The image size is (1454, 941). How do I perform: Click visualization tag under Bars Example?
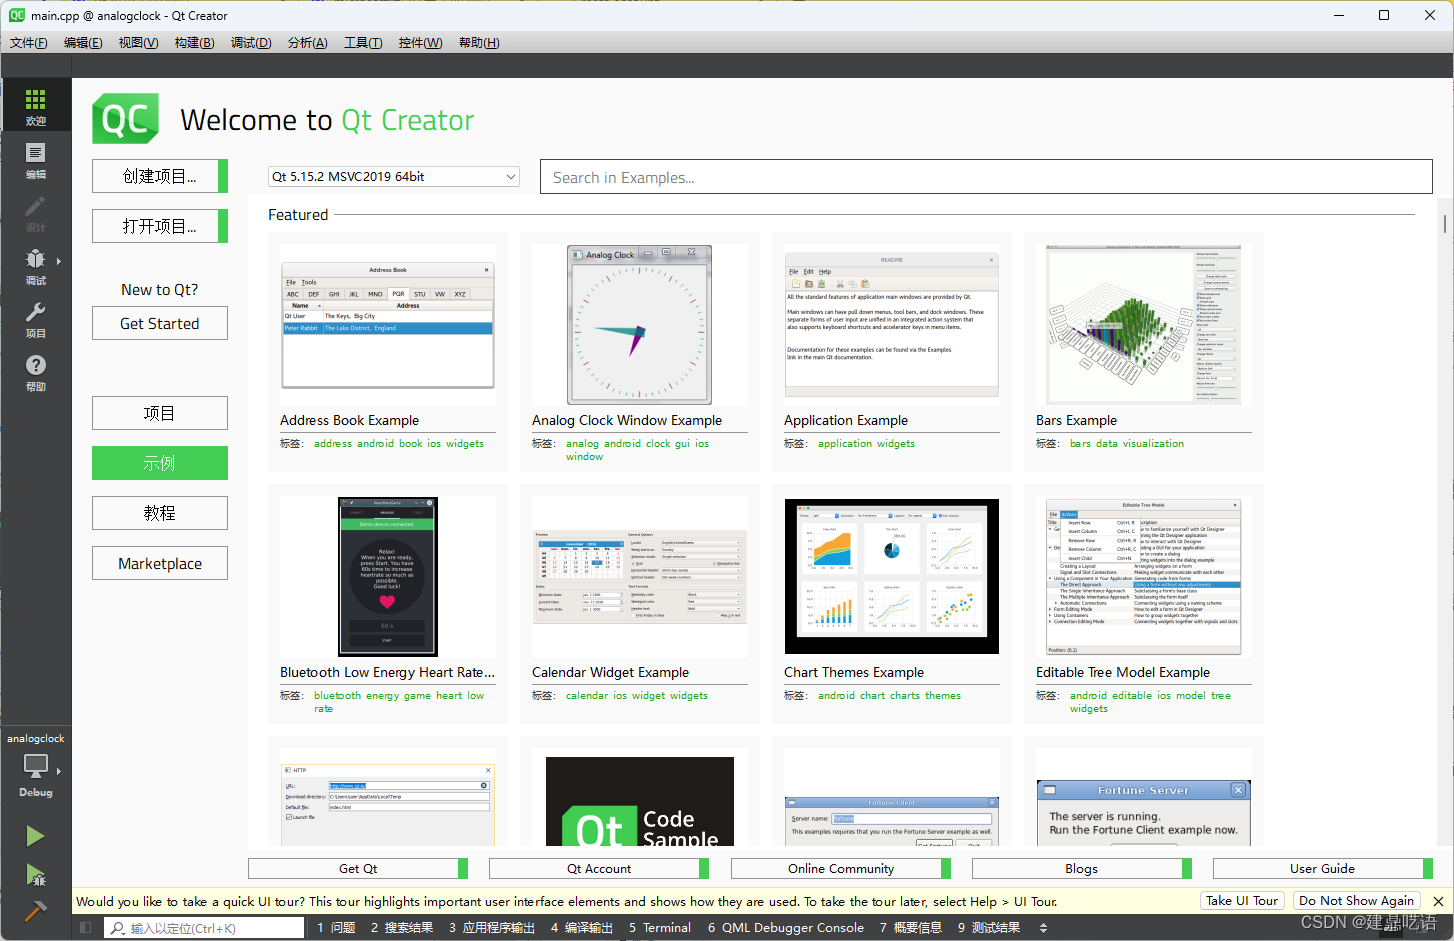click(1153, 443)
